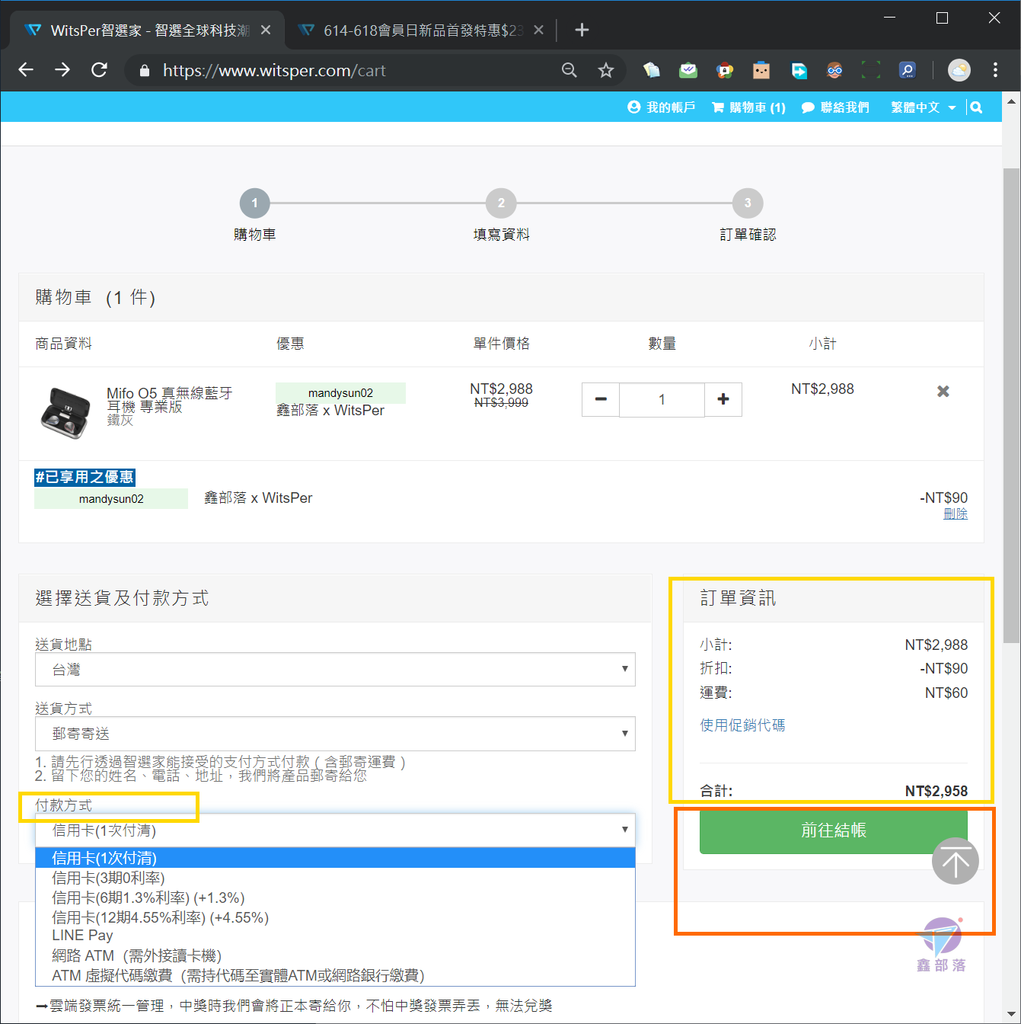The width and height of the screenshot is (1021, 1024).
Task: Open the browser profile avatar
Action: click(959, 70)
